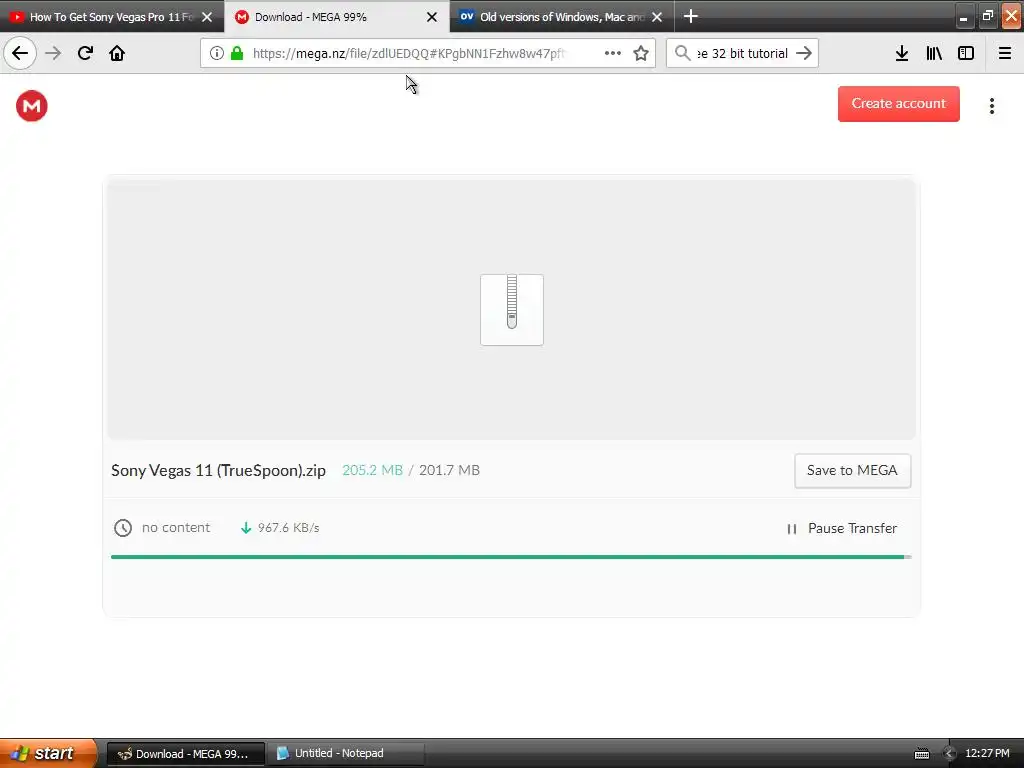The image size is (1024, 768).
Task: Click the clock icon beside no content
Action: 123,528
